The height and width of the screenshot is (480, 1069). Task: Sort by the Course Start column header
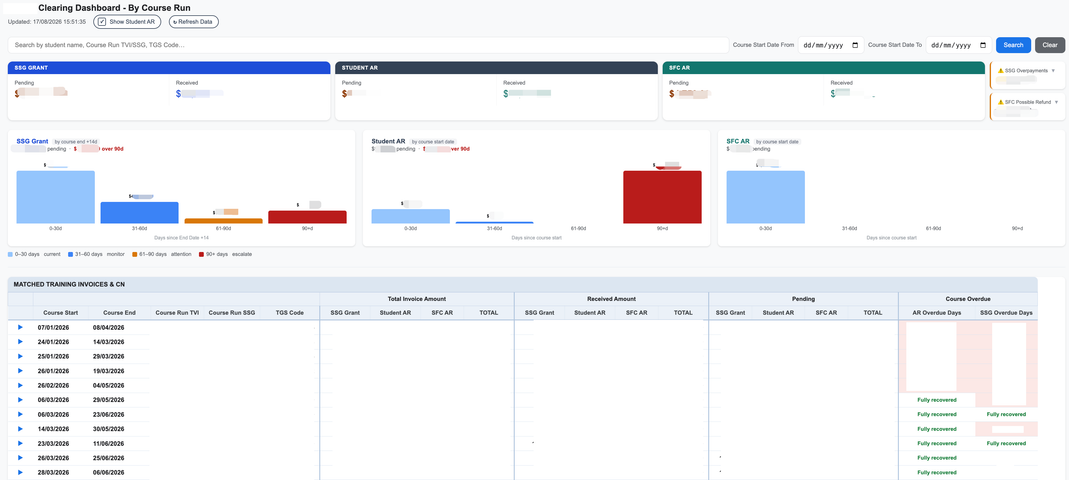click(61, 313)
